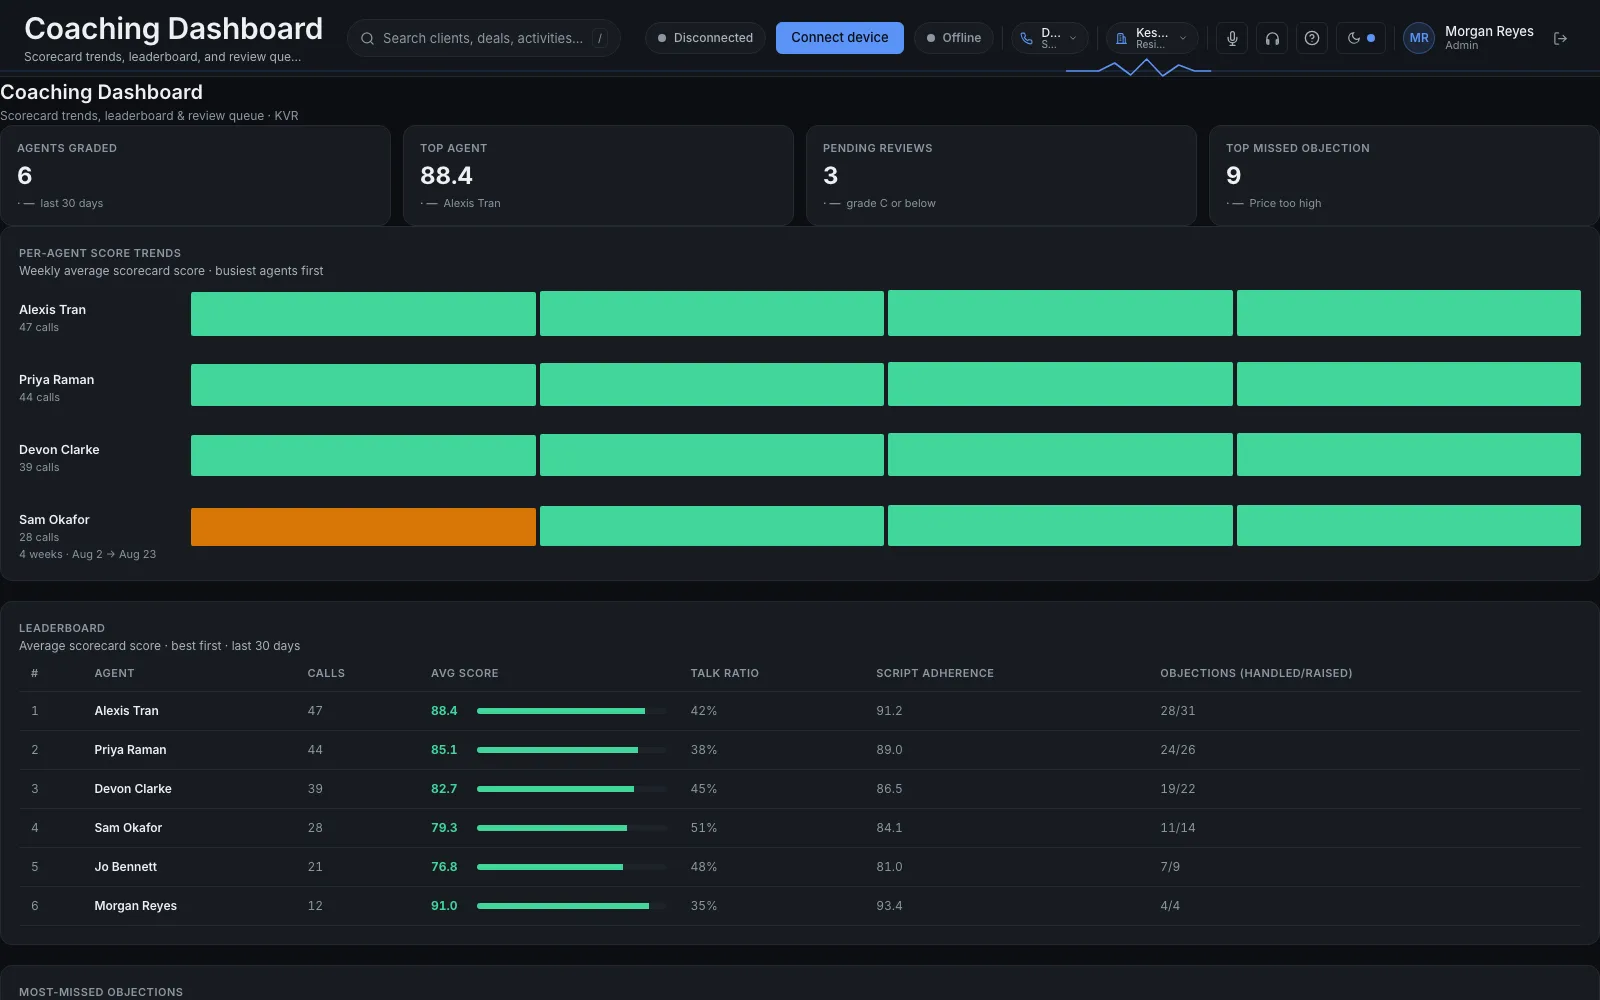The image size is (1600, 1000).
Task: Click the 91.0 score progress bar
Action: (571, 906)
